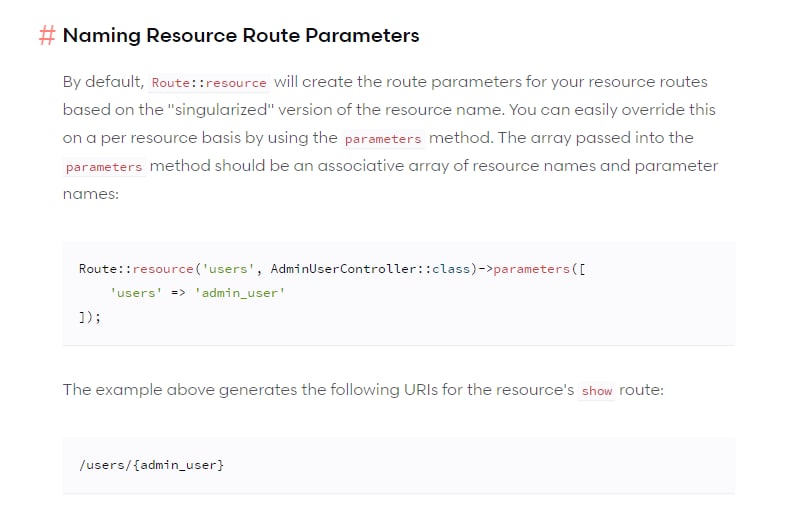Click the # anchor icon beside the heading
801x520 pixels.
(47, 36)
